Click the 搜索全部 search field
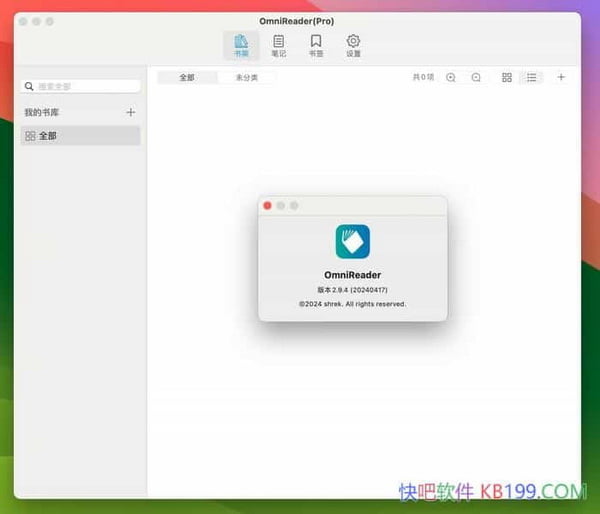The image size is (600, 514). click(82, 87)
